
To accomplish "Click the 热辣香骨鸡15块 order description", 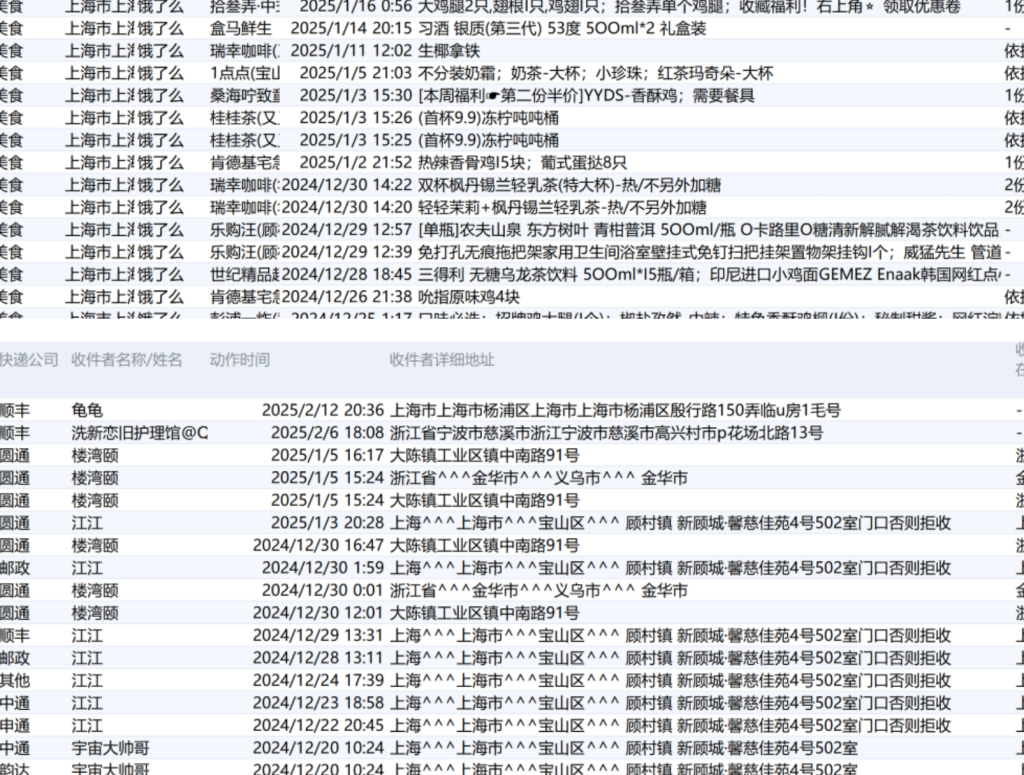I will tap(522, 163).
